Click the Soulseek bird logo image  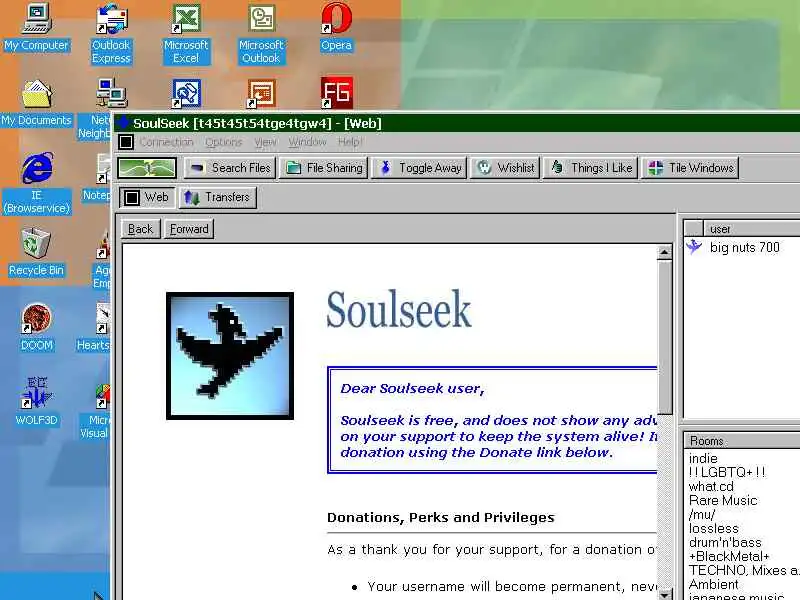(x=230, y=356)
